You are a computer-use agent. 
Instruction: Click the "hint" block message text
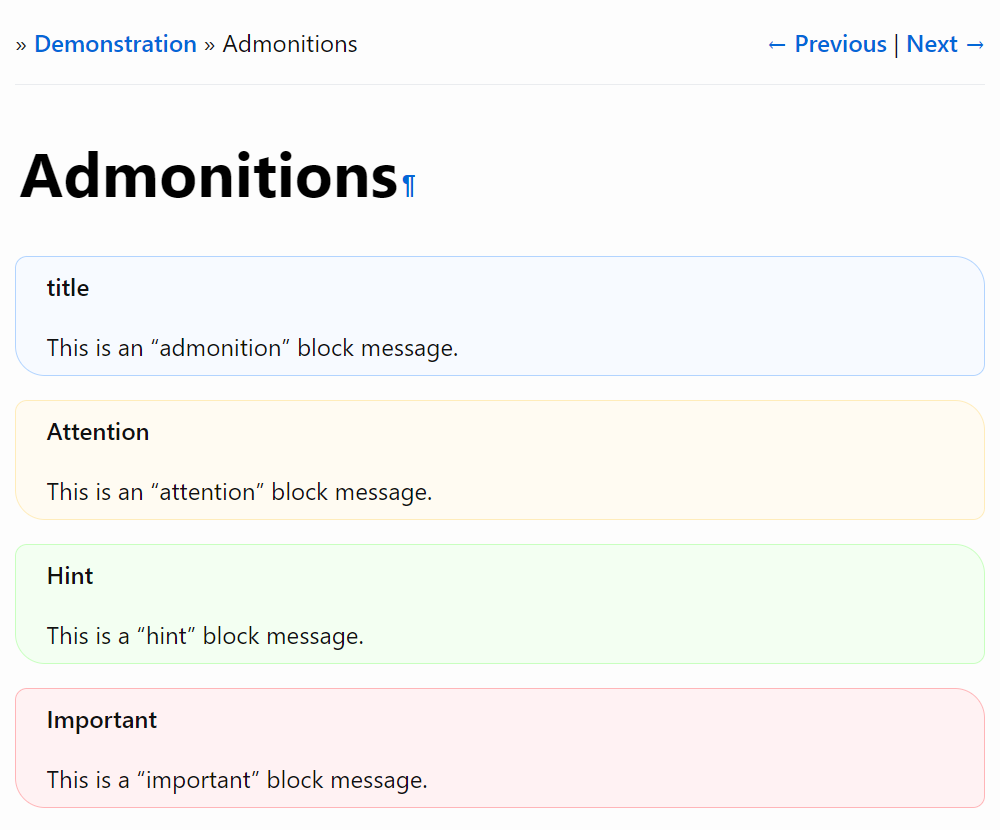click(205, 636)
